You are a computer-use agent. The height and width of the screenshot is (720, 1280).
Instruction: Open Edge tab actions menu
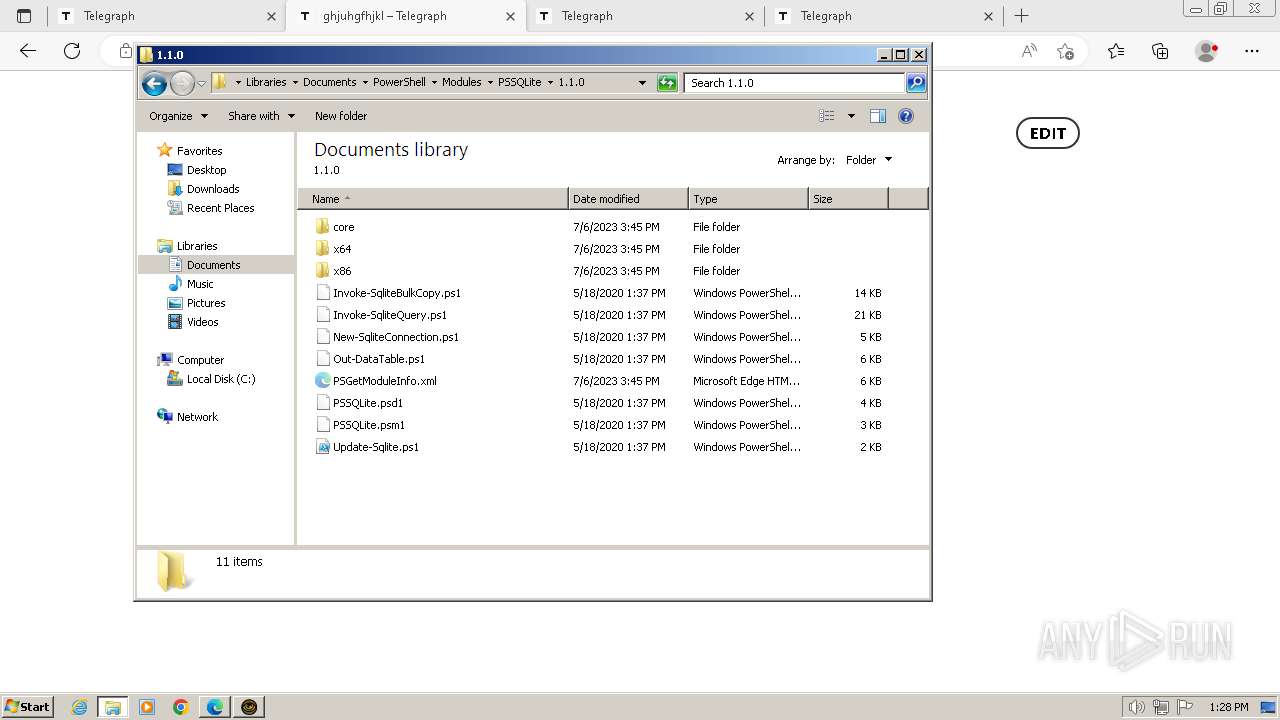24,16
